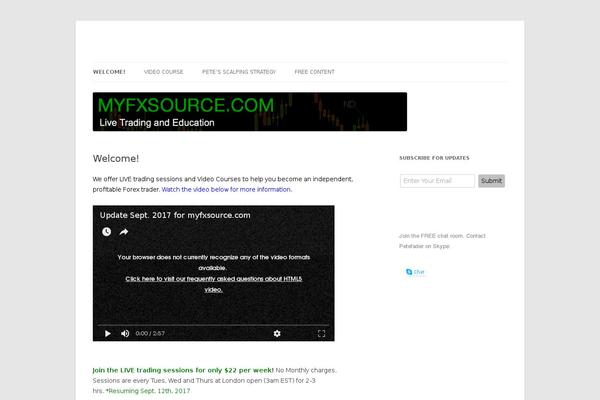Enter fullscreen video mode
Viewport: 600px width, 400px height.
pos(321,334)
